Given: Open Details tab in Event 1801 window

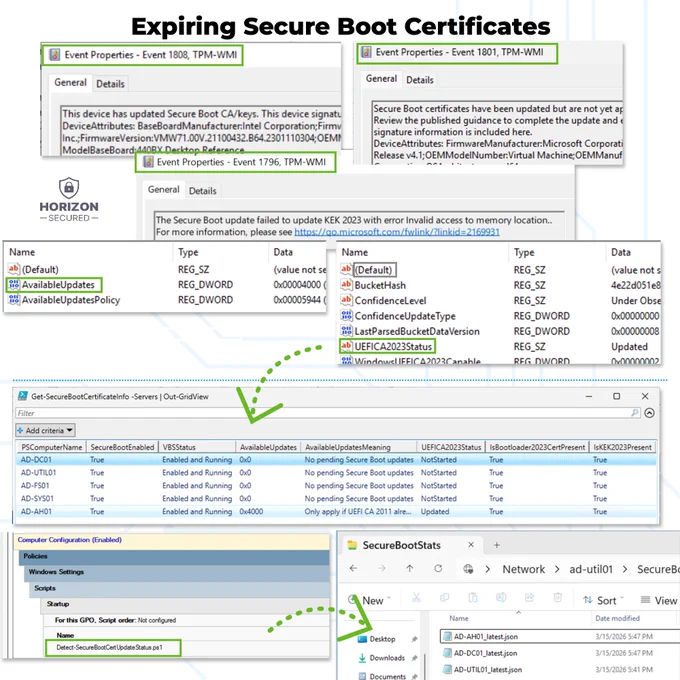Looking at the screenshot, I should [420, 80].
